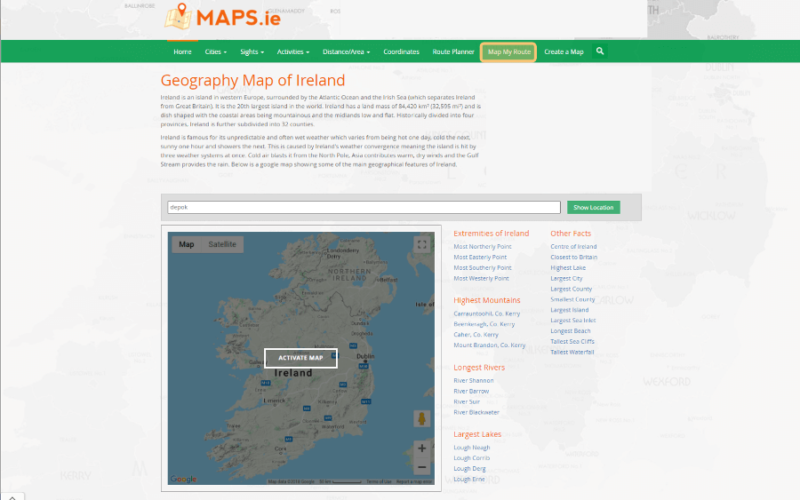
Task: Select the Street View pegman icon
Action: pos(422,419)
